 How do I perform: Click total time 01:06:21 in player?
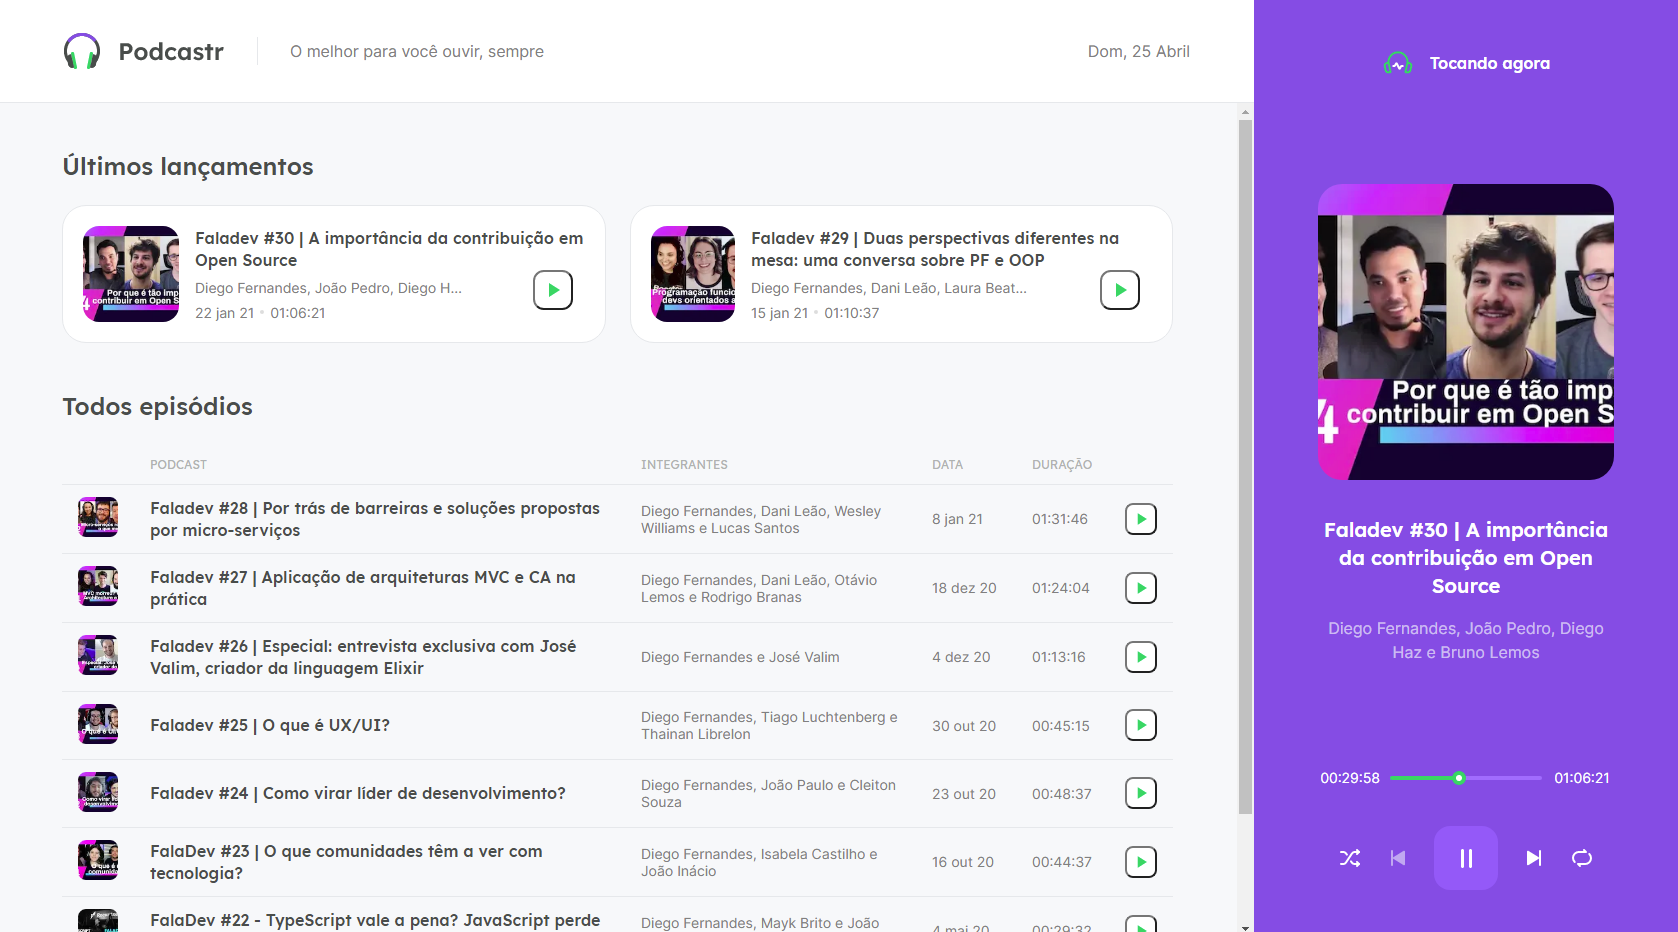tap(1582, 778)
